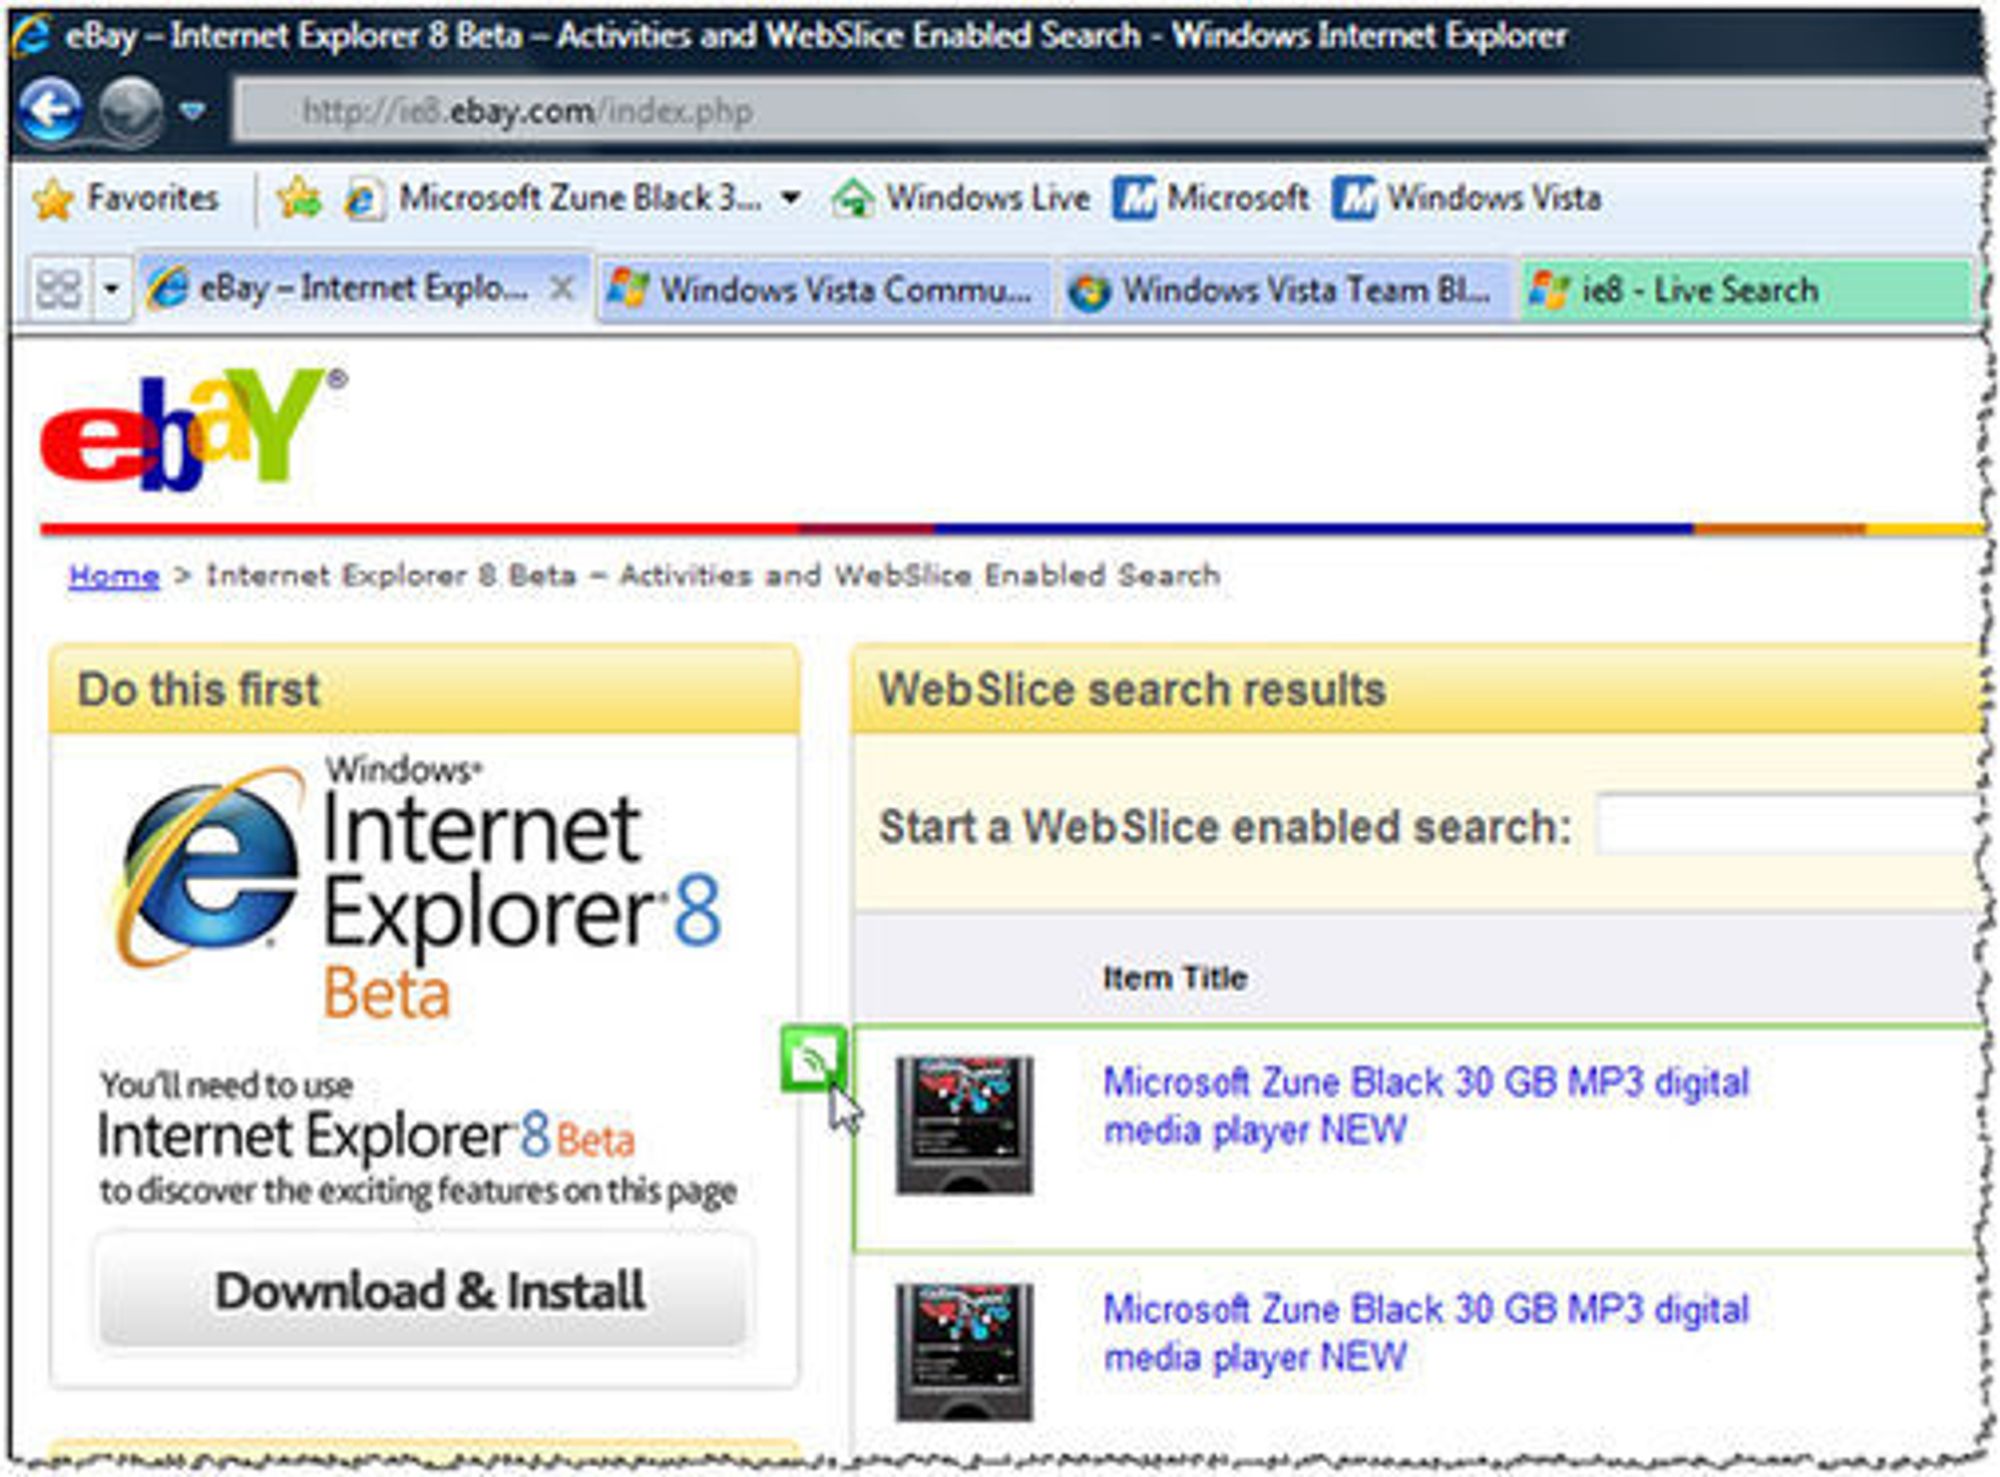Open the Windows Vista favorites bar link
Screen dimensions: 2000x1477
pyautogui.click(x=1467, y=198)
